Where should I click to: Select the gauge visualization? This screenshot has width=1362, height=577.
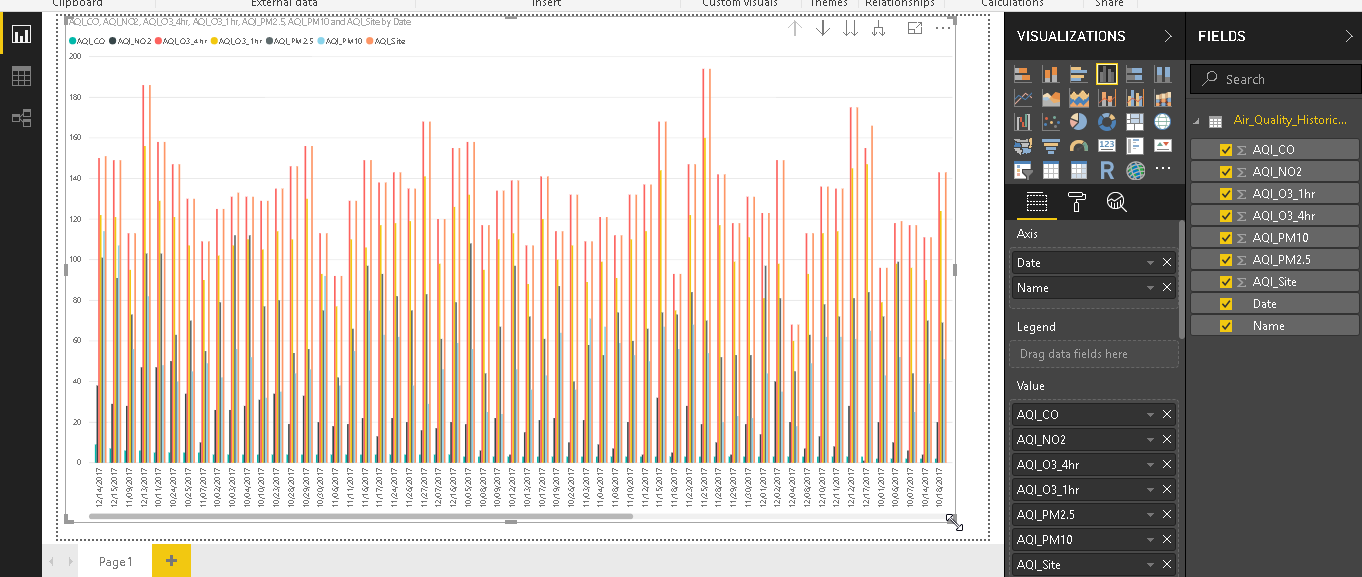pyautogui.click(x=1078, y=146)
